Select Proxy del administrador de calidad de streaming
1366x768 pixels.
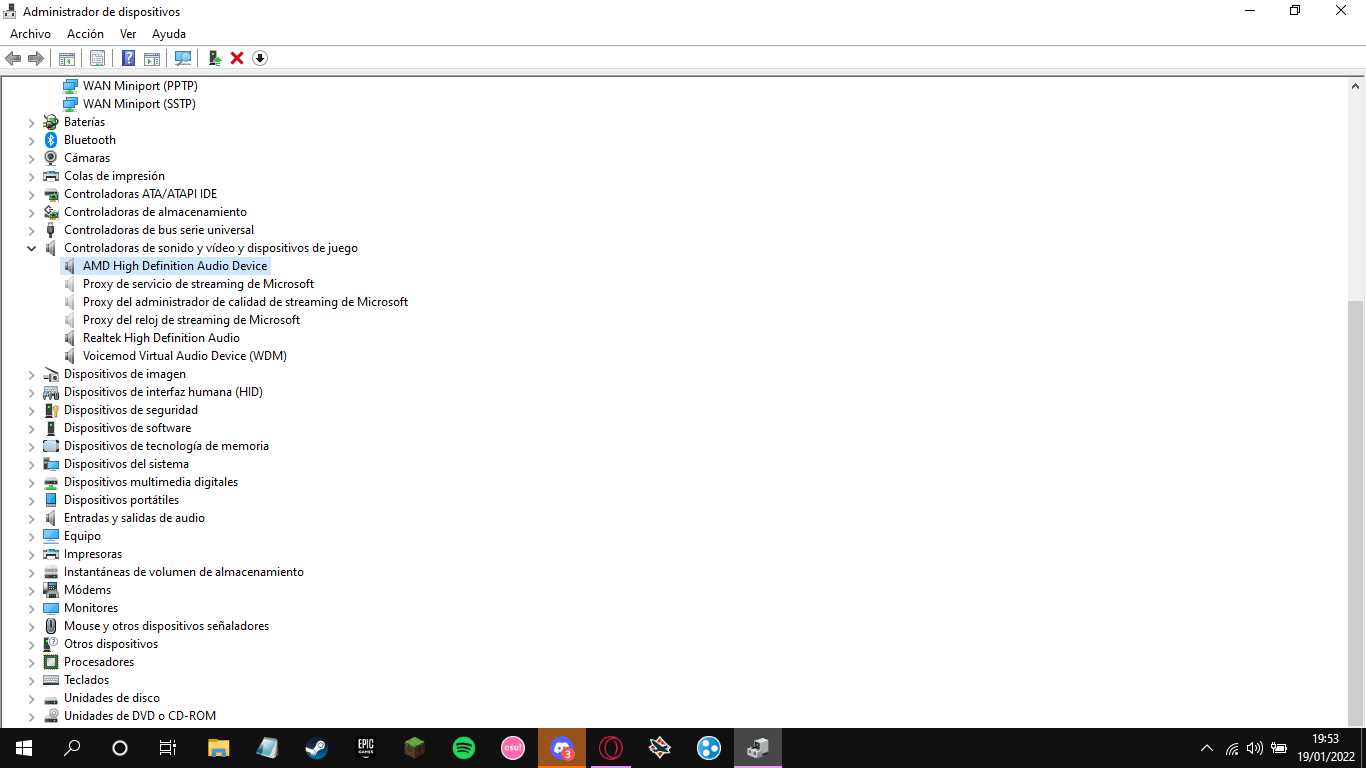click(x=245, y=302)
